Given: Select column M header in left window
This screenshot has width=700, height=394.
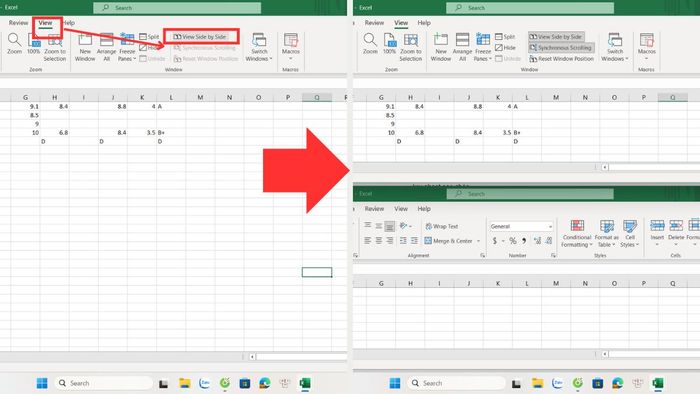Looking at the screenshot, I should 200,97.
